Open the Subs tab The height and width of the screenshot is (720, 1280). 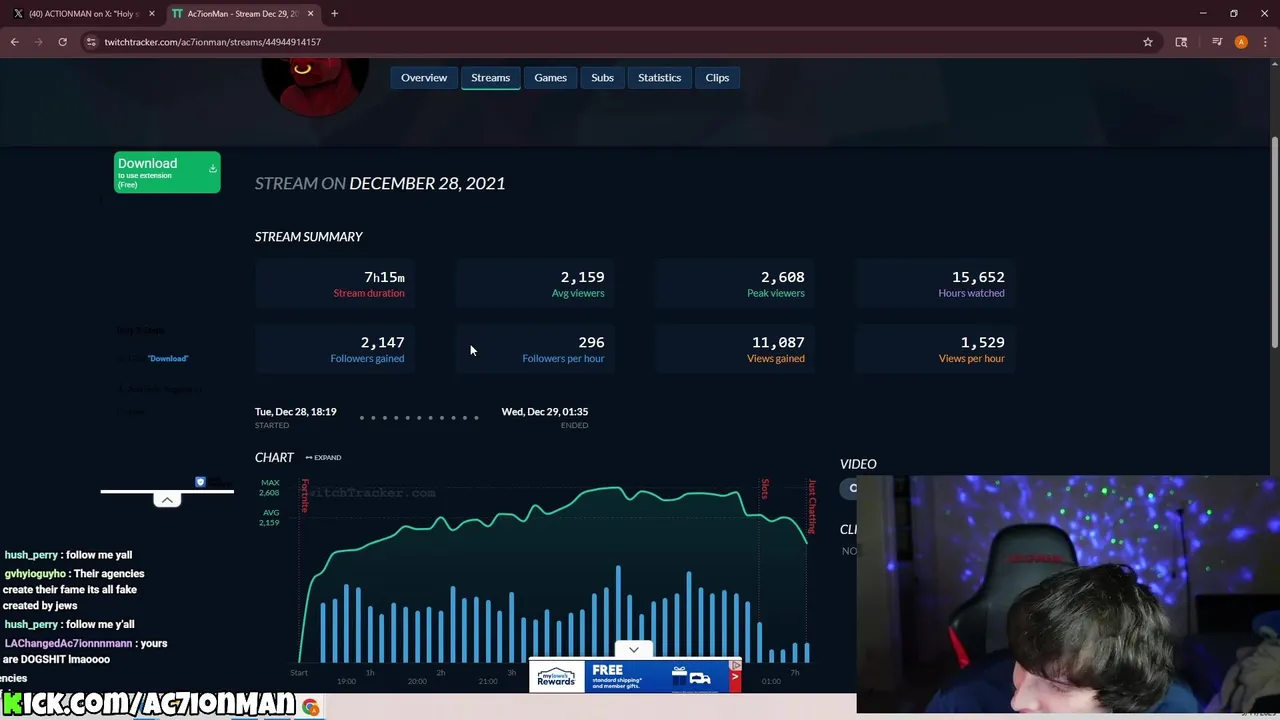coord(602,77)
